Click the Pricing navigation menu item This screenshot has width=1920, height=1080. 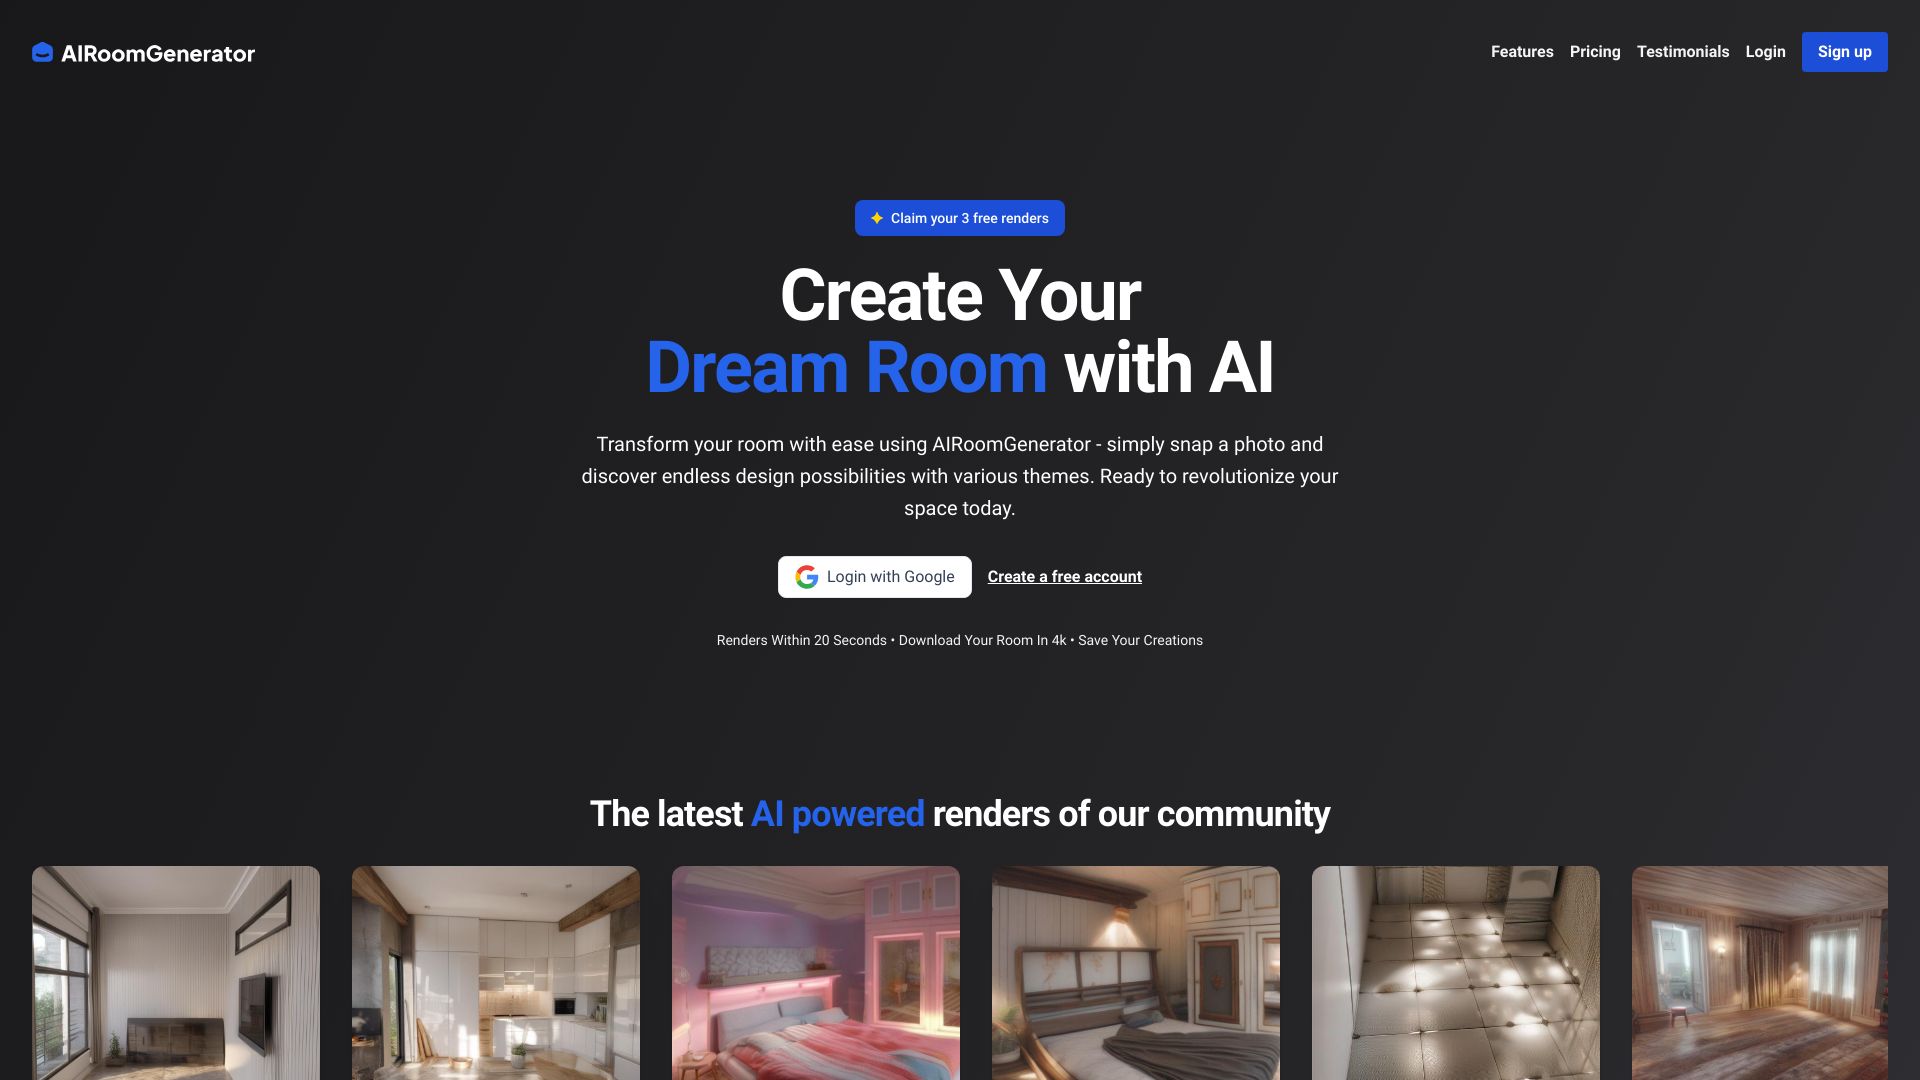coord(1596,51)
